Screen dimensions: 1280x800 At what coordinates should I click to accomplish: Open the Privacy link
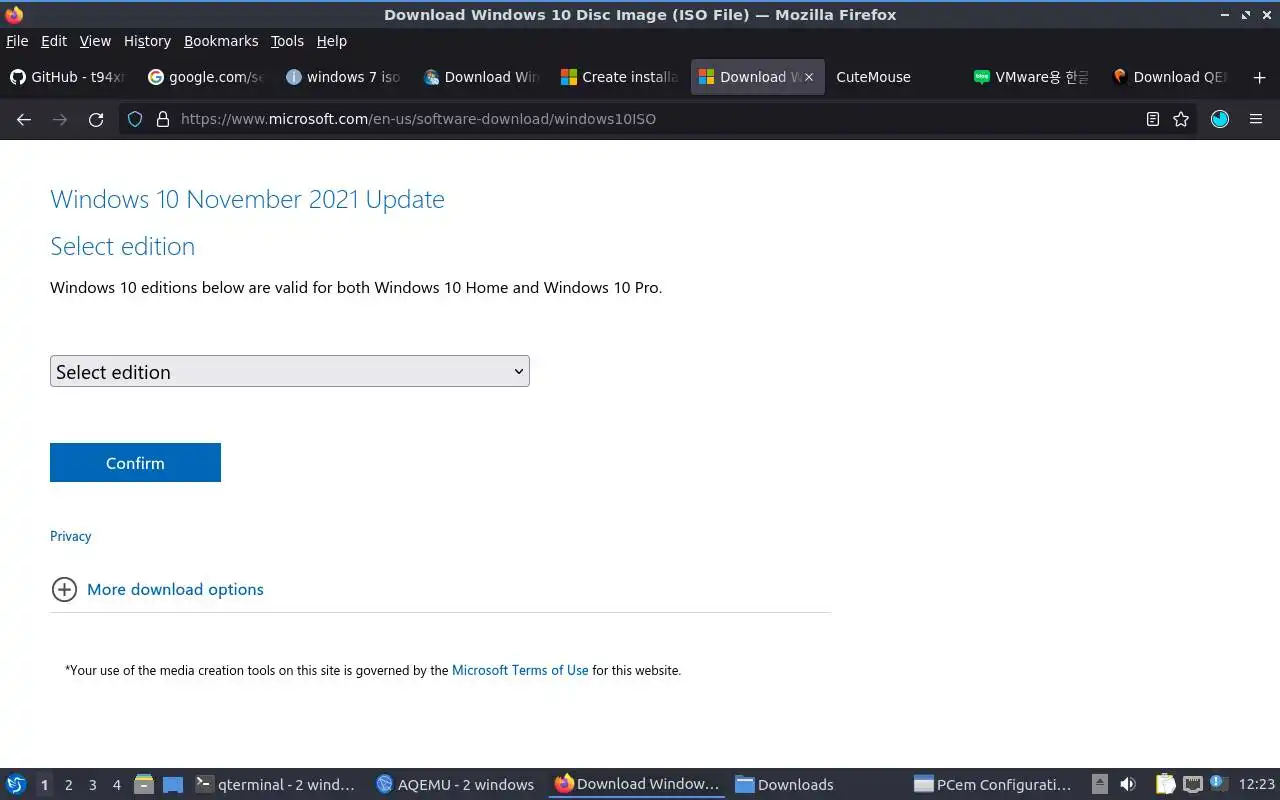pos(70,536)
